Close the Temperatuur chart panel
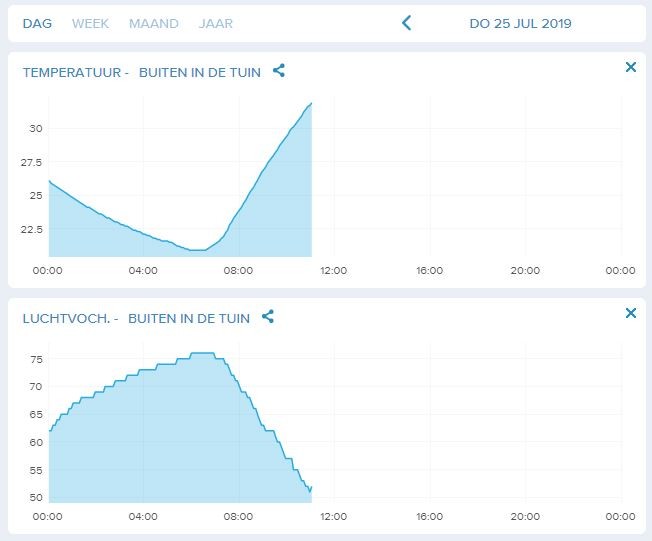Viewport: 652px width, 541px height. [631, 67]
